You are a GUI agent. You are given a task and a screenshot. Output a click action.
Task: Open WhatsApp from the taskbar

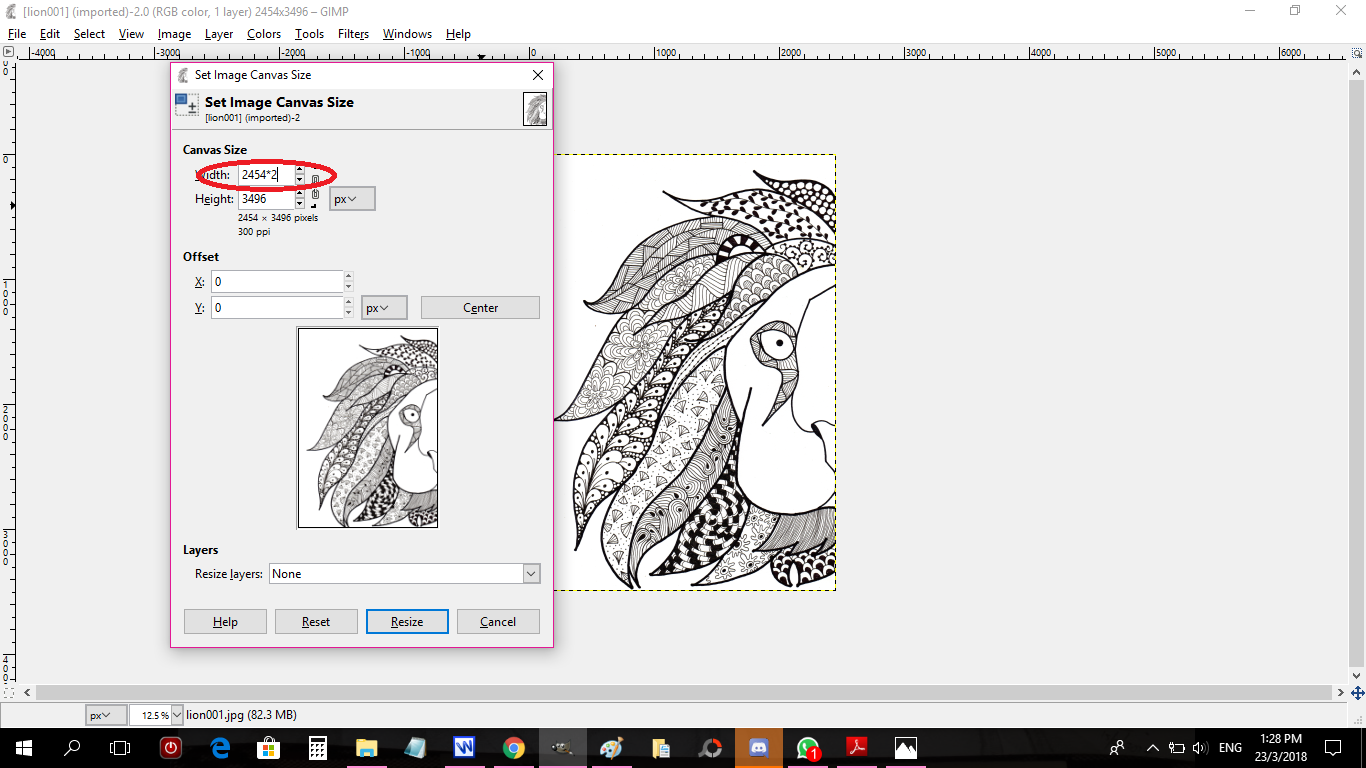click(808, 747)
